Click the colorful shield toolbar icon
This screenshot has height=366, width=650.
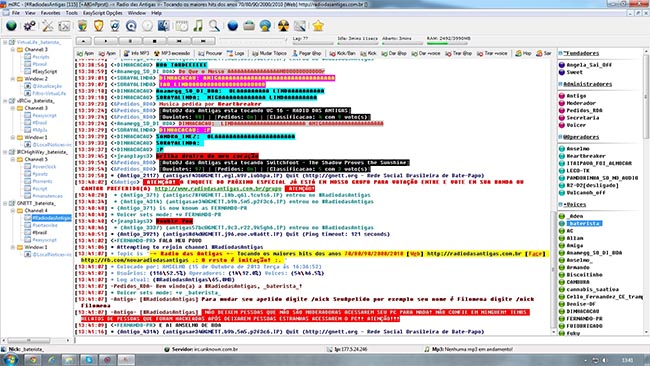(x=82, y=26)
